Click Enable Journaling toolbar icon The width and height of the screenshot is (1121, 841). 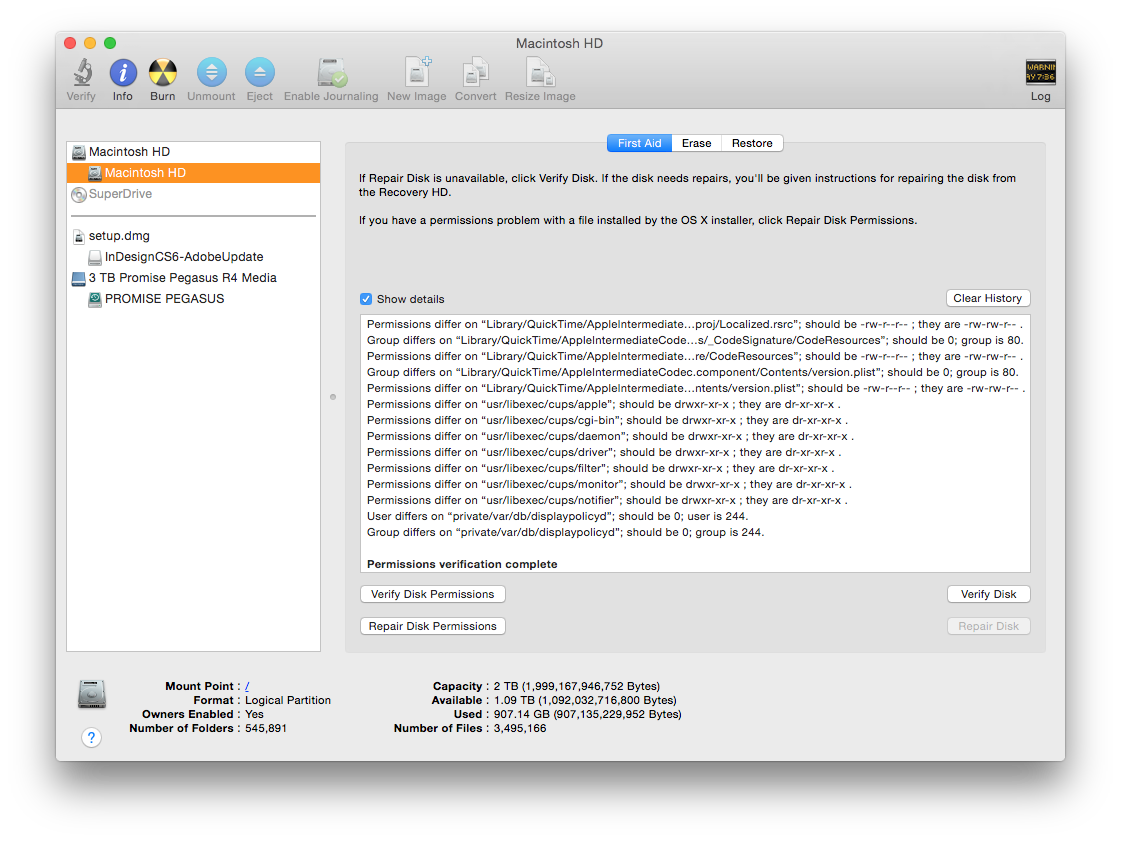332,72
